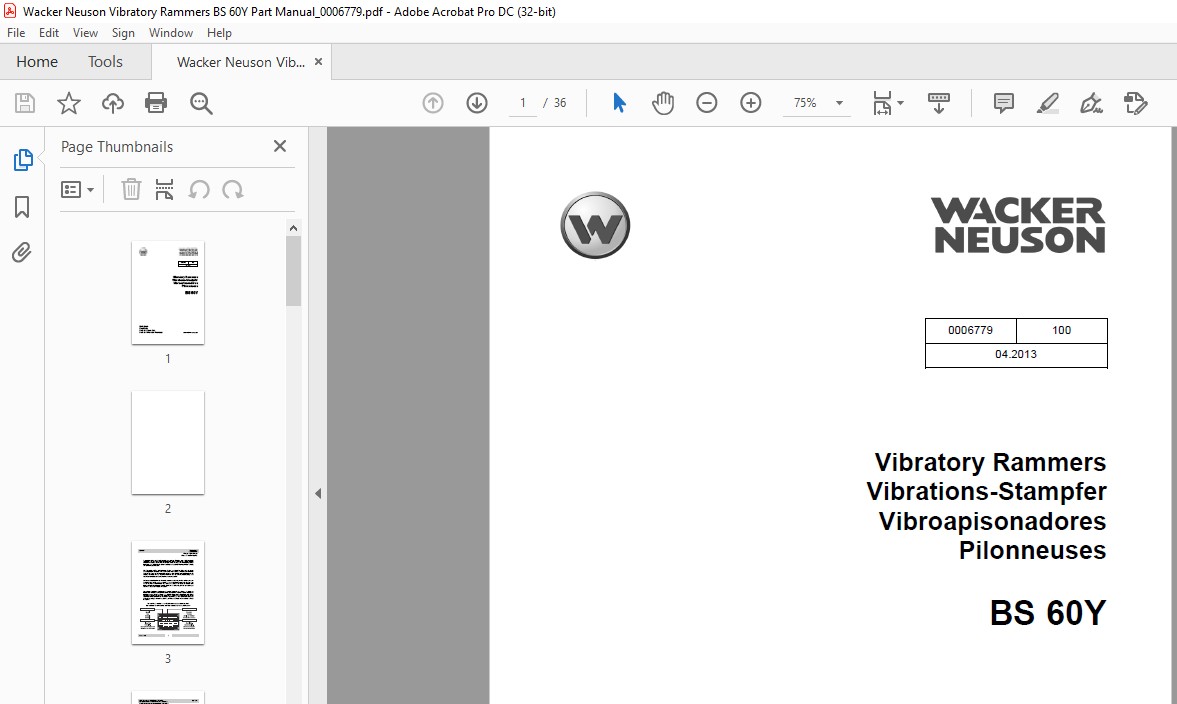The height and width of the screenshot is (704, 1177).
Task: Click the 'Vibroapisonadores' title line
Action: click(x=992, y=521)
